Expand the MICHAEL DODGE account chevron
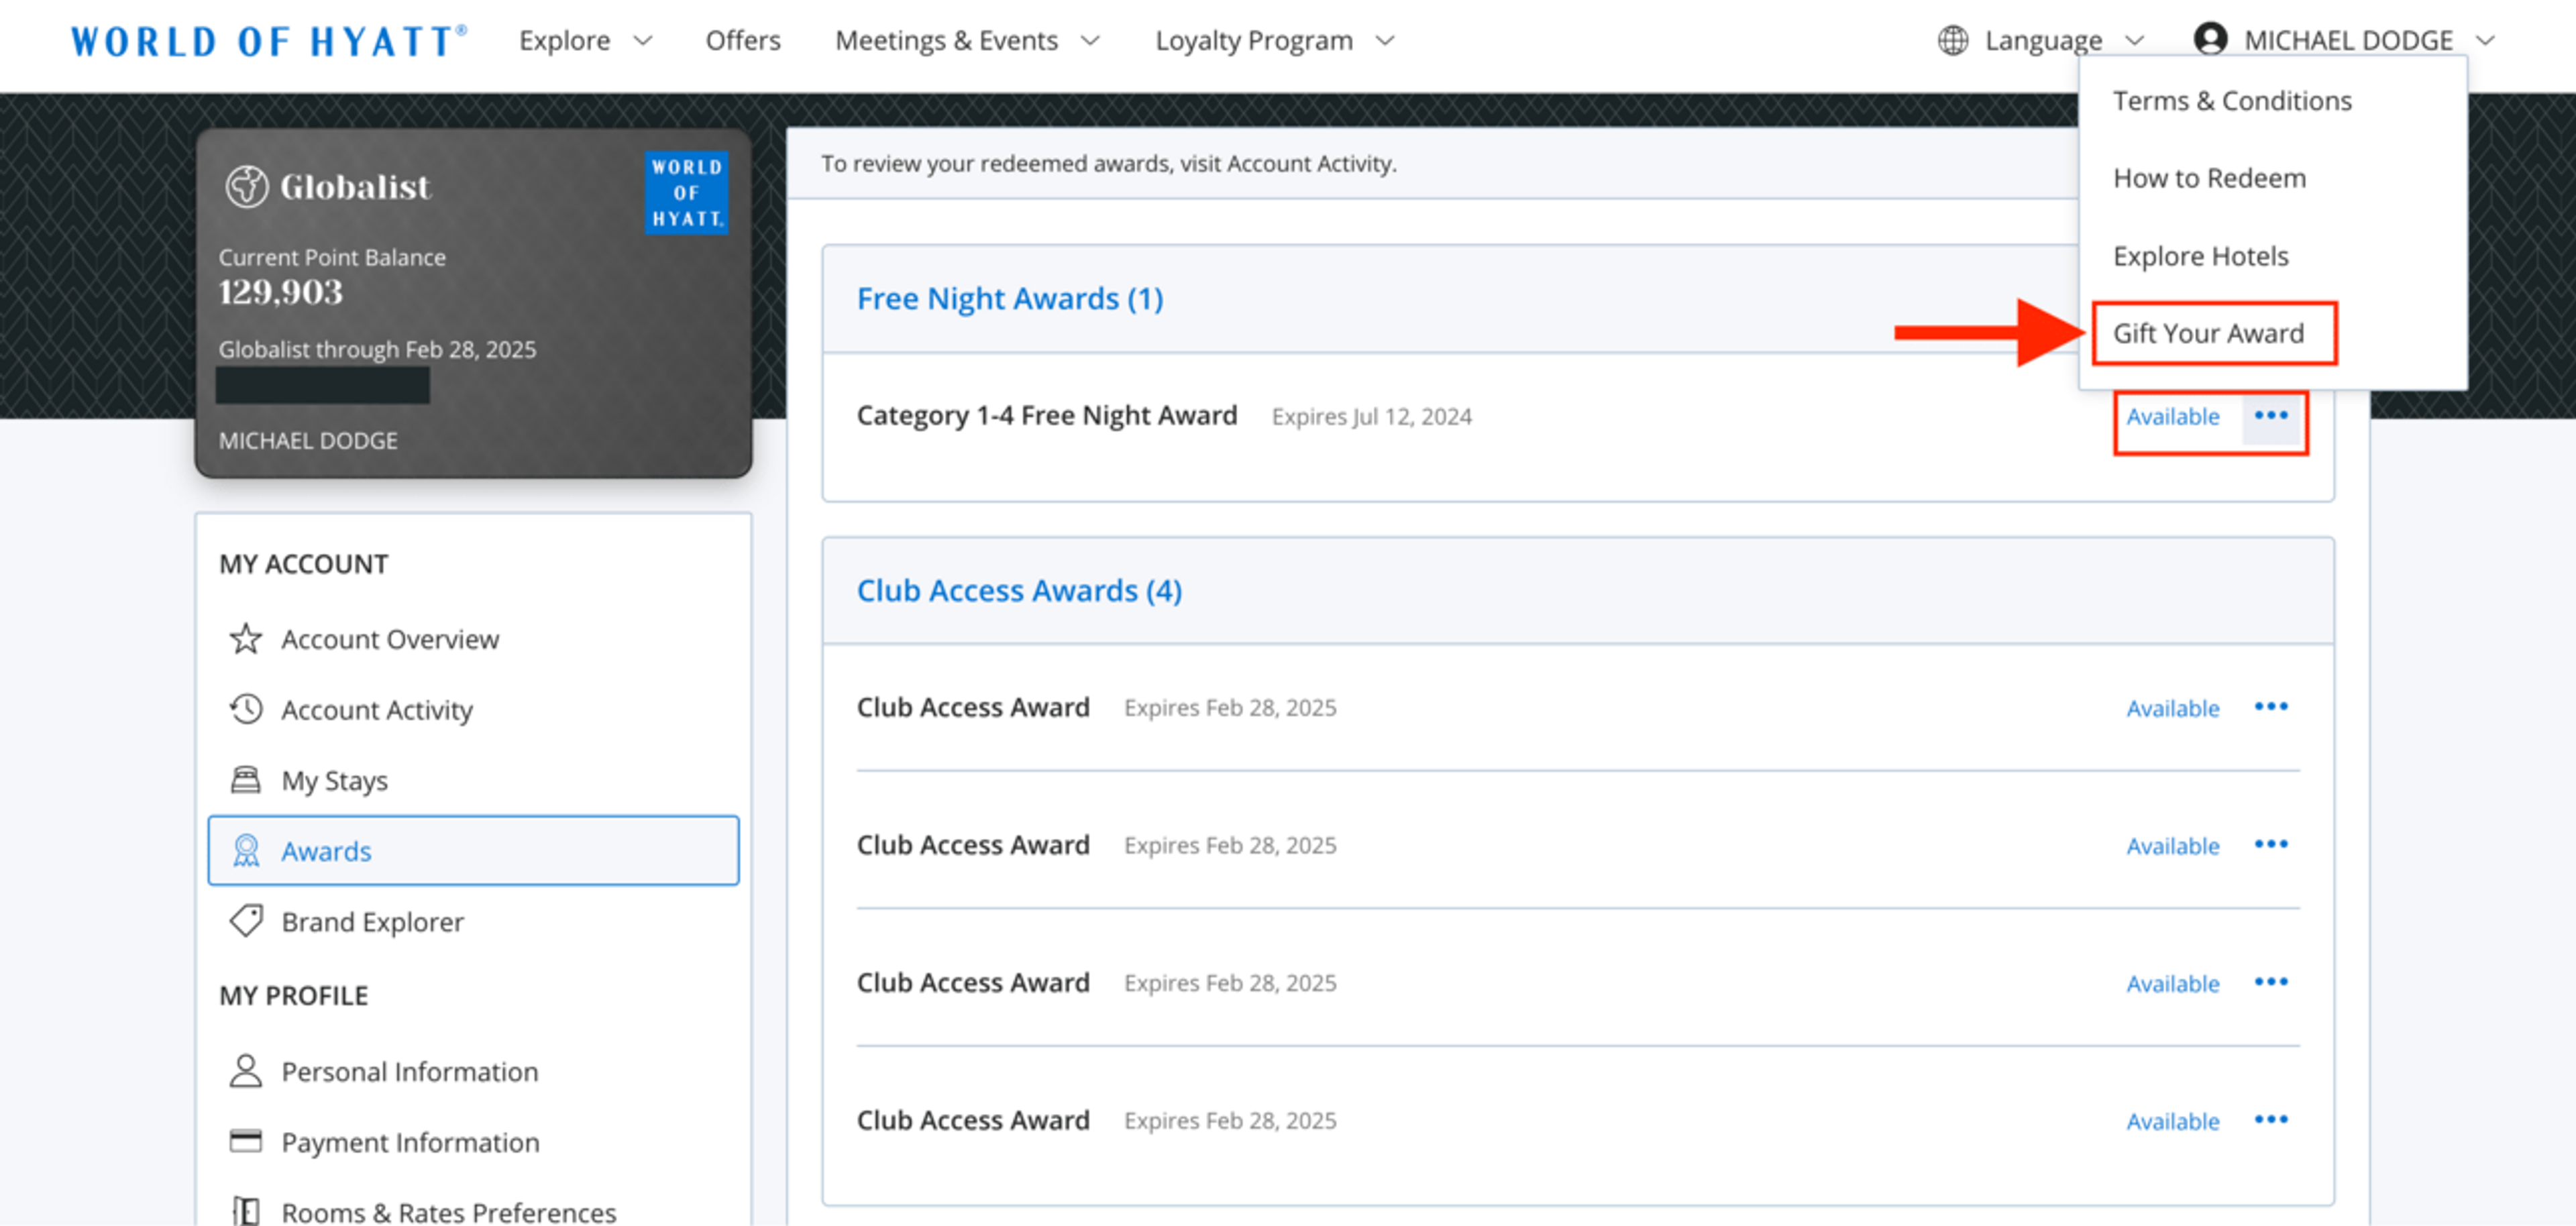The width and height of the screenshot is (2576, 1226). (2486, 41)
